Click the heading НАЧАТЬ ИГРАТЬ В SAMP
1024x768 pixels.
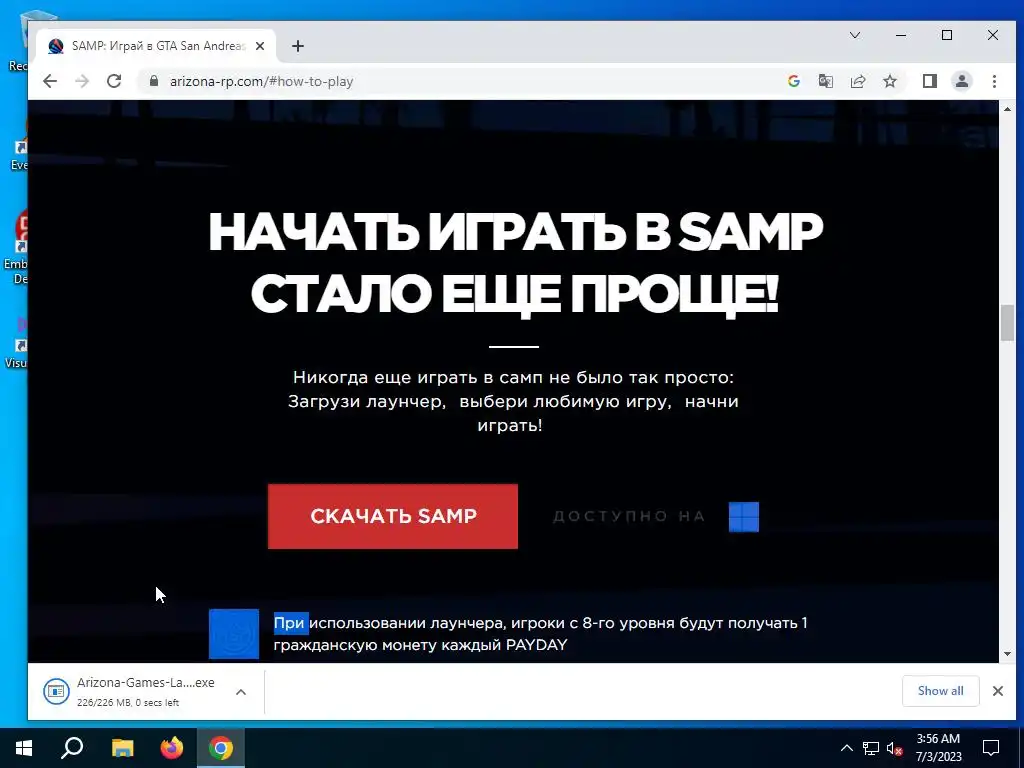pos(515,231)
